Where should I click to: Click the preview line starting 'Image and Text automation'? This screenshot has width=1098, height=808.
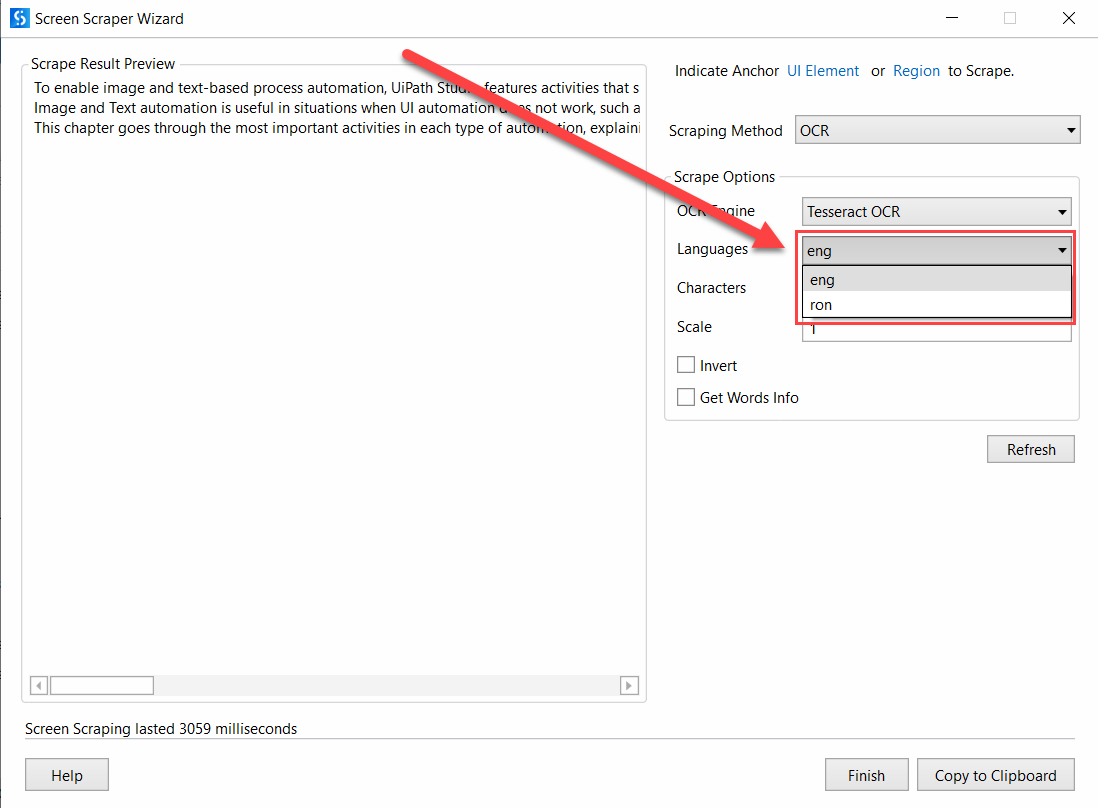(x=336, y=108)
